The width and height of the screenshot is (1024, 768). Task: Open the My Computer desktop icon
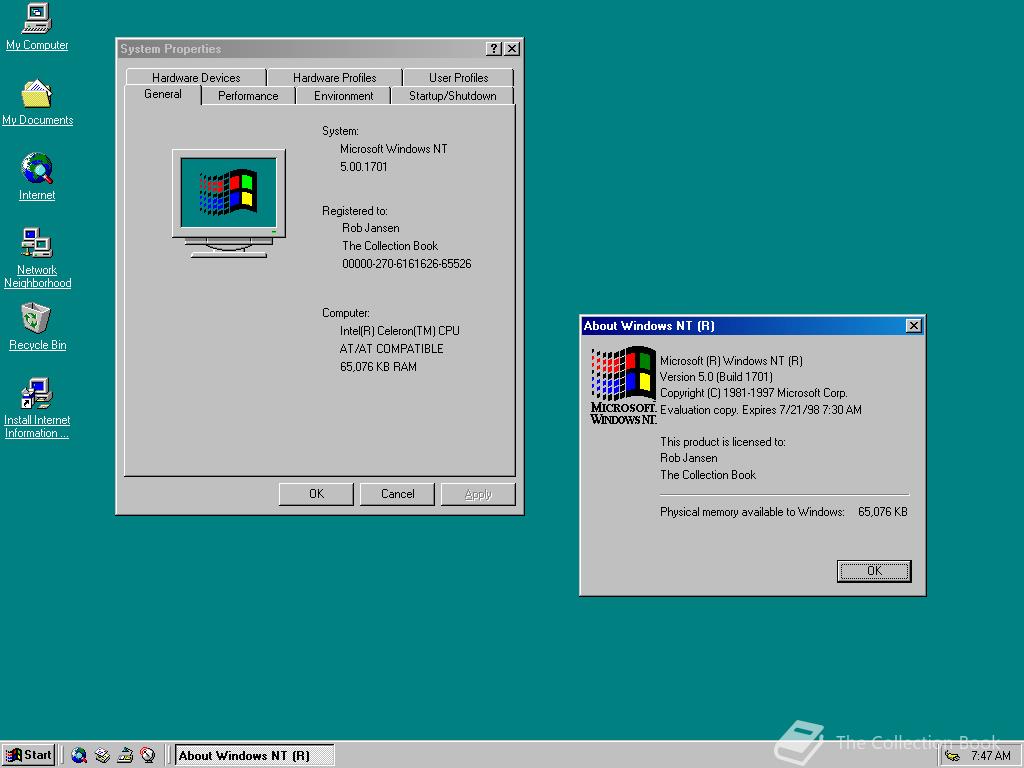coord(37,20)
